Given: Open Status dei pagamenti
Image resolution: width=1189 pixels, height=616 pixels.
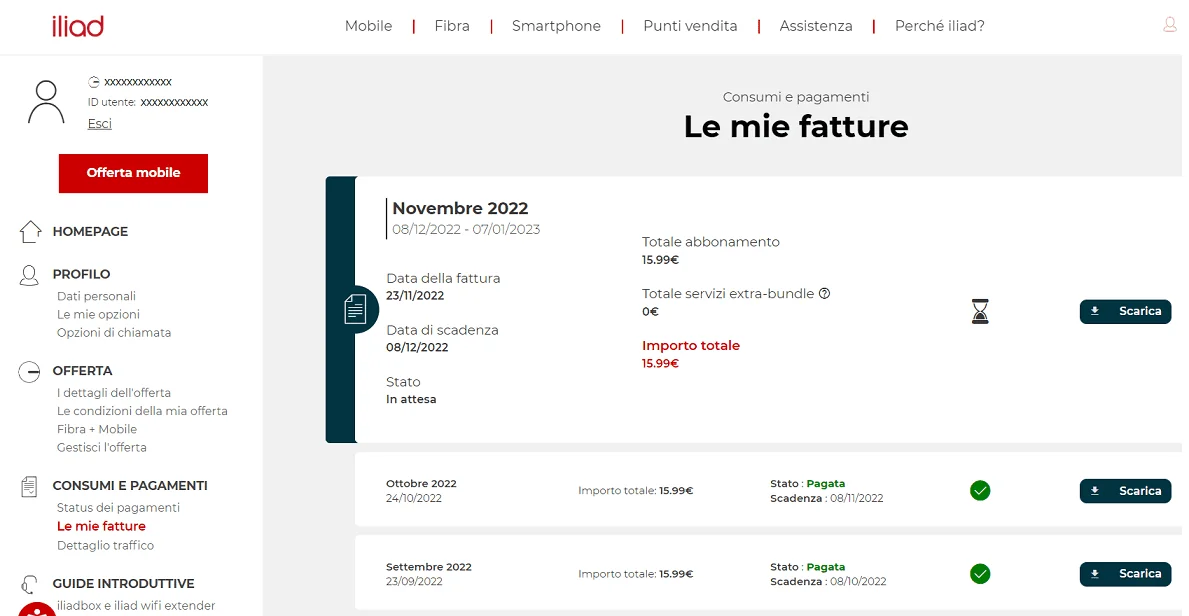Looking at the screenshot, I should coord(118,508).
